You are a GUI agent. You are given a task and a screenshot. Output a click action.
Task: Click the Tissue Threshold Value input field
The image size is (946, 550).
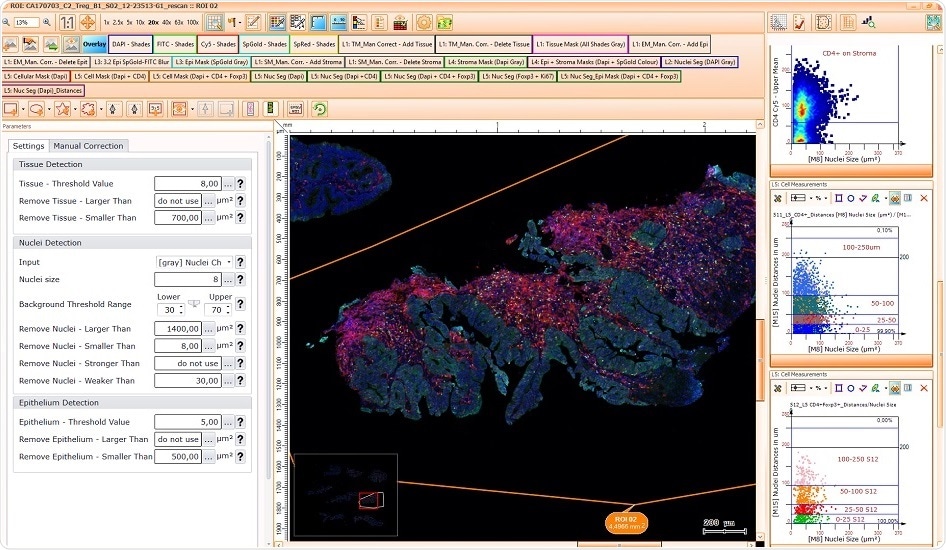click(x=187, y=184)
